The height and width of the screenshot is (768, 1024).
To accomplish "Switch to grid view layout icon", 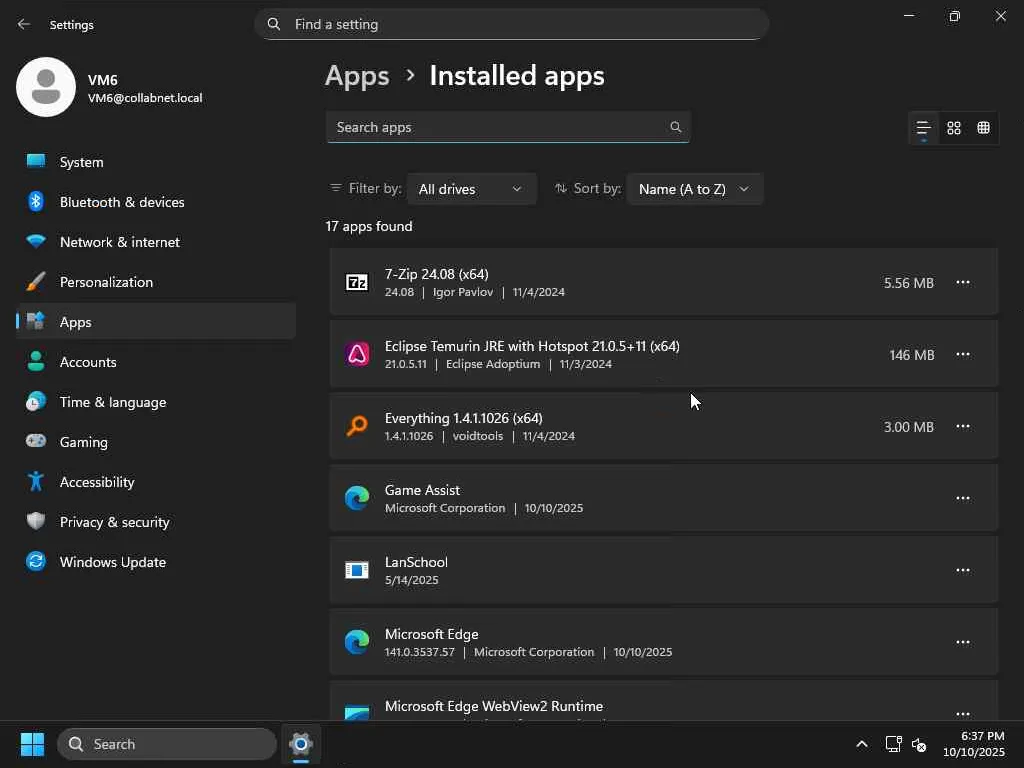I will pos(954,128).
